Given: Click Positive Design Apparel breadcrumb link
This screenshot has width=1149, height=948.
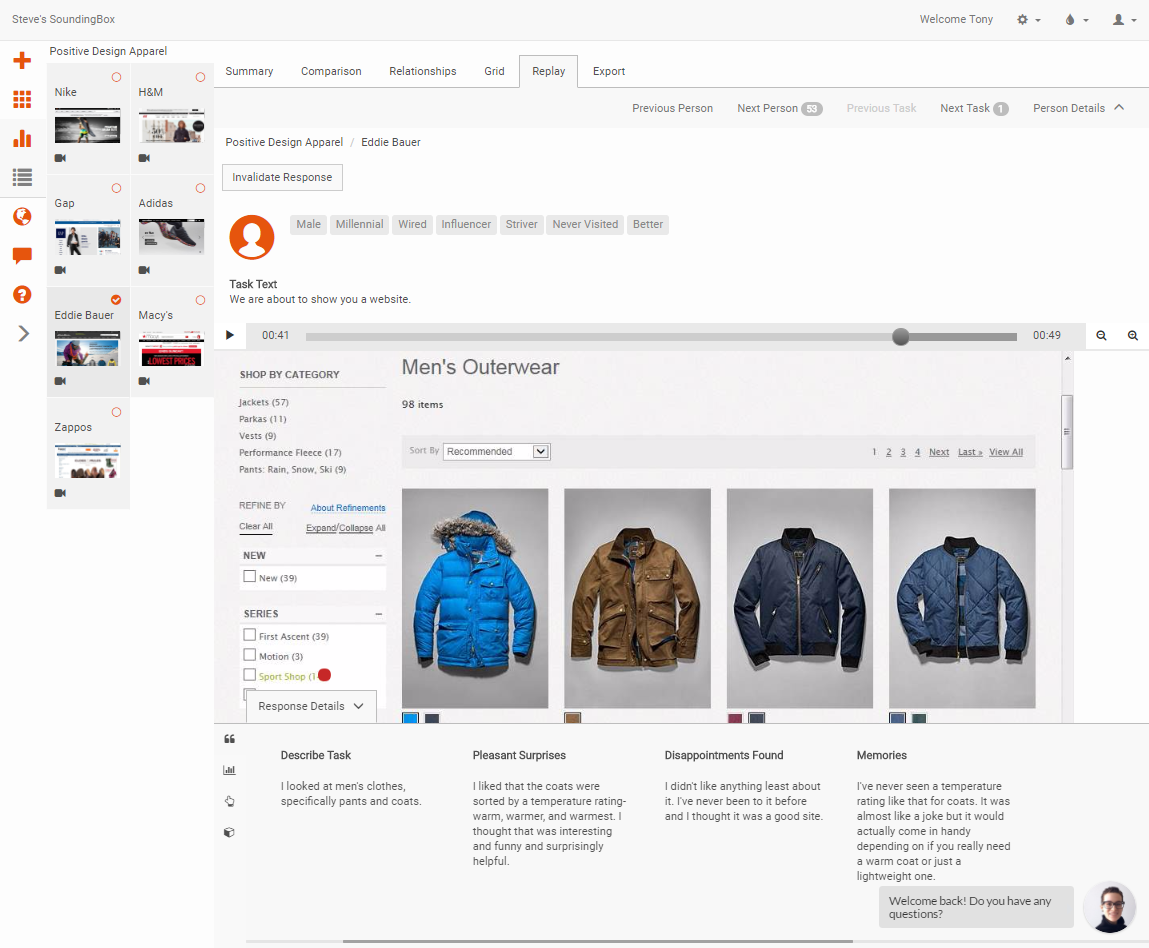Looking at the screenshot, I should coord(284,142).
